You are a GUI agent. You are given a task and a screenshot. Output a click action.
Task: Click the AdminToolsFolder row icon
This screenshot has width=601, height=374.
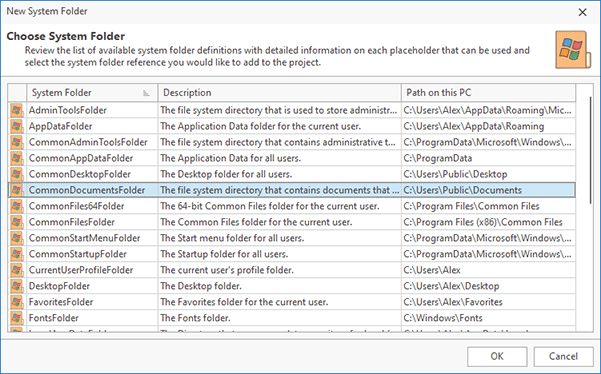point(17,110)
